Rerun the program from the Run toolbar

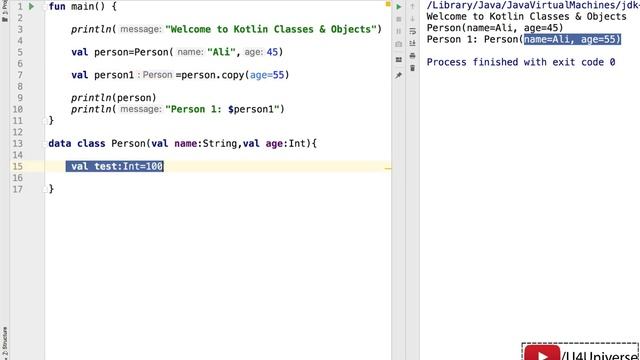(399, 7)
